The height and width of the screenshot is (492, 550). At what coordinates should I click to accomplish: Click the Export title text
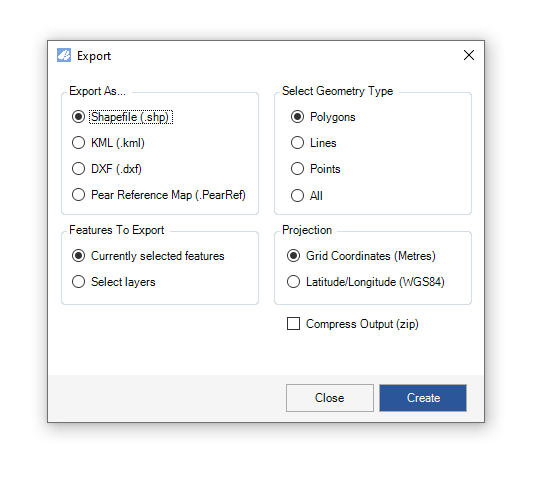(94, 56)
